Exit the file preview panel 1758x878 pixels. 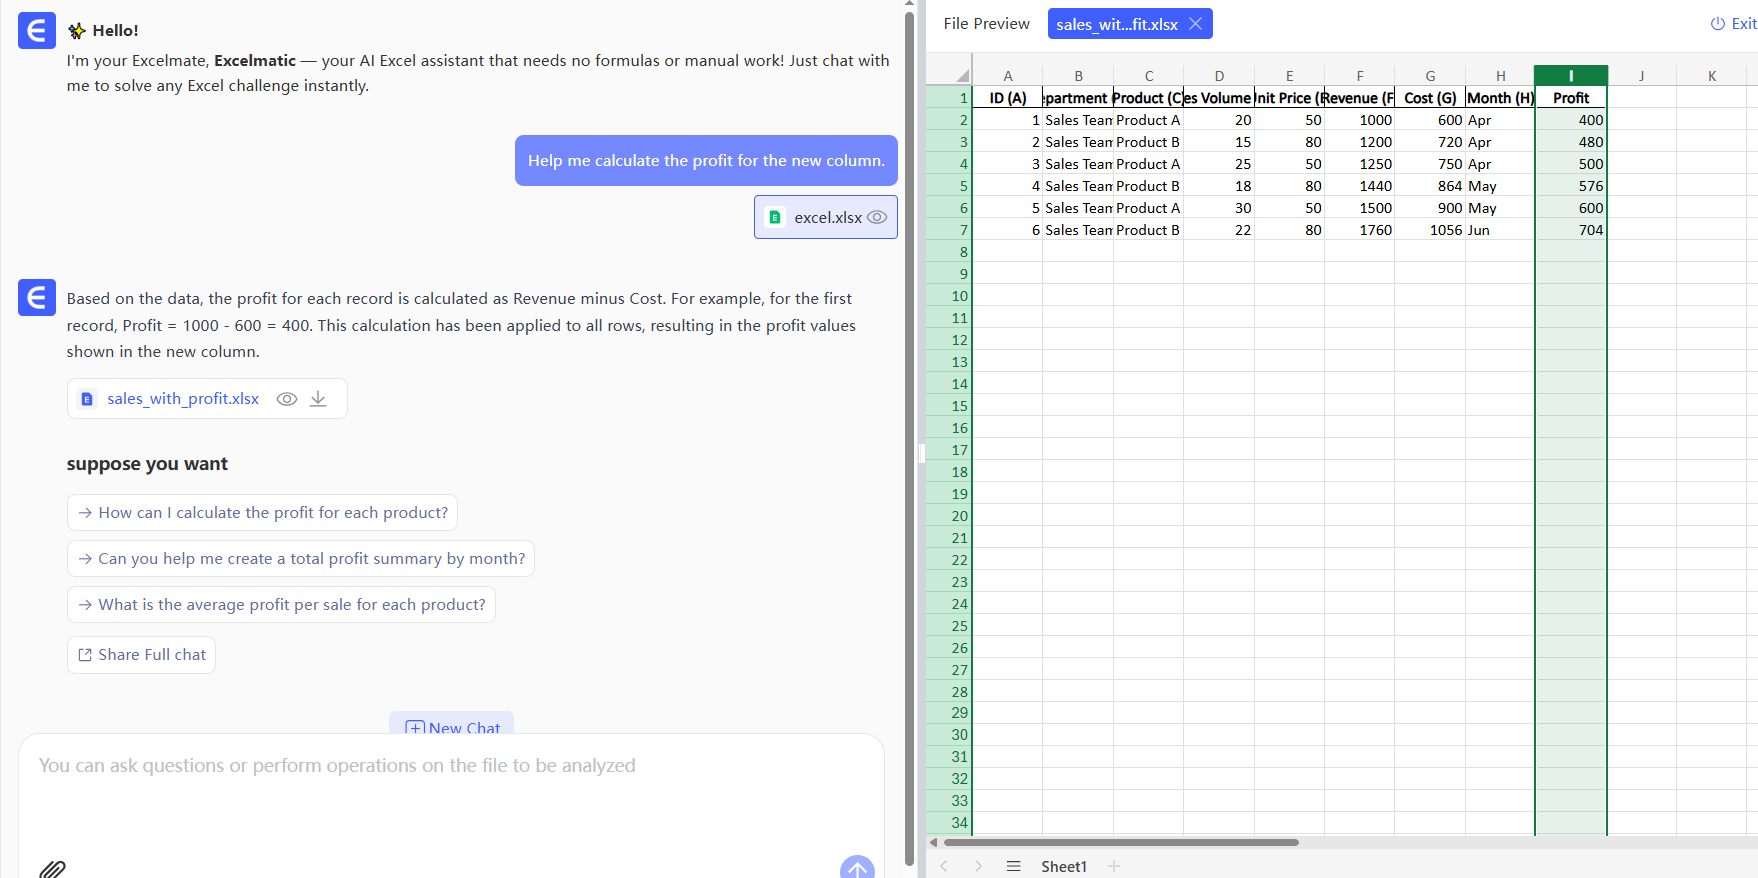(1733, 24)
